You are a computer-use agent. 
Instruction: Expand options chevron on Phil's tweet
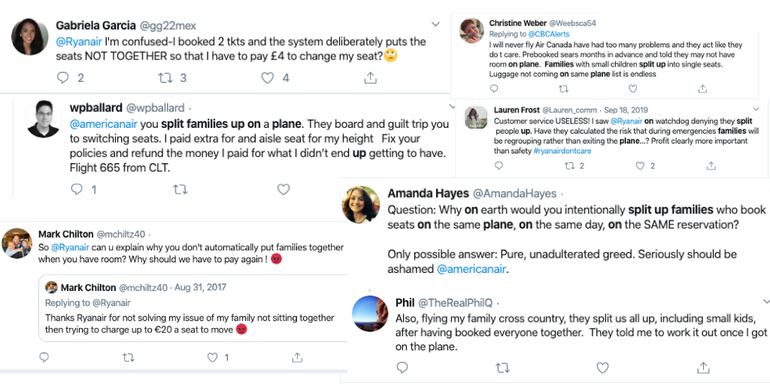coord(766,301)
